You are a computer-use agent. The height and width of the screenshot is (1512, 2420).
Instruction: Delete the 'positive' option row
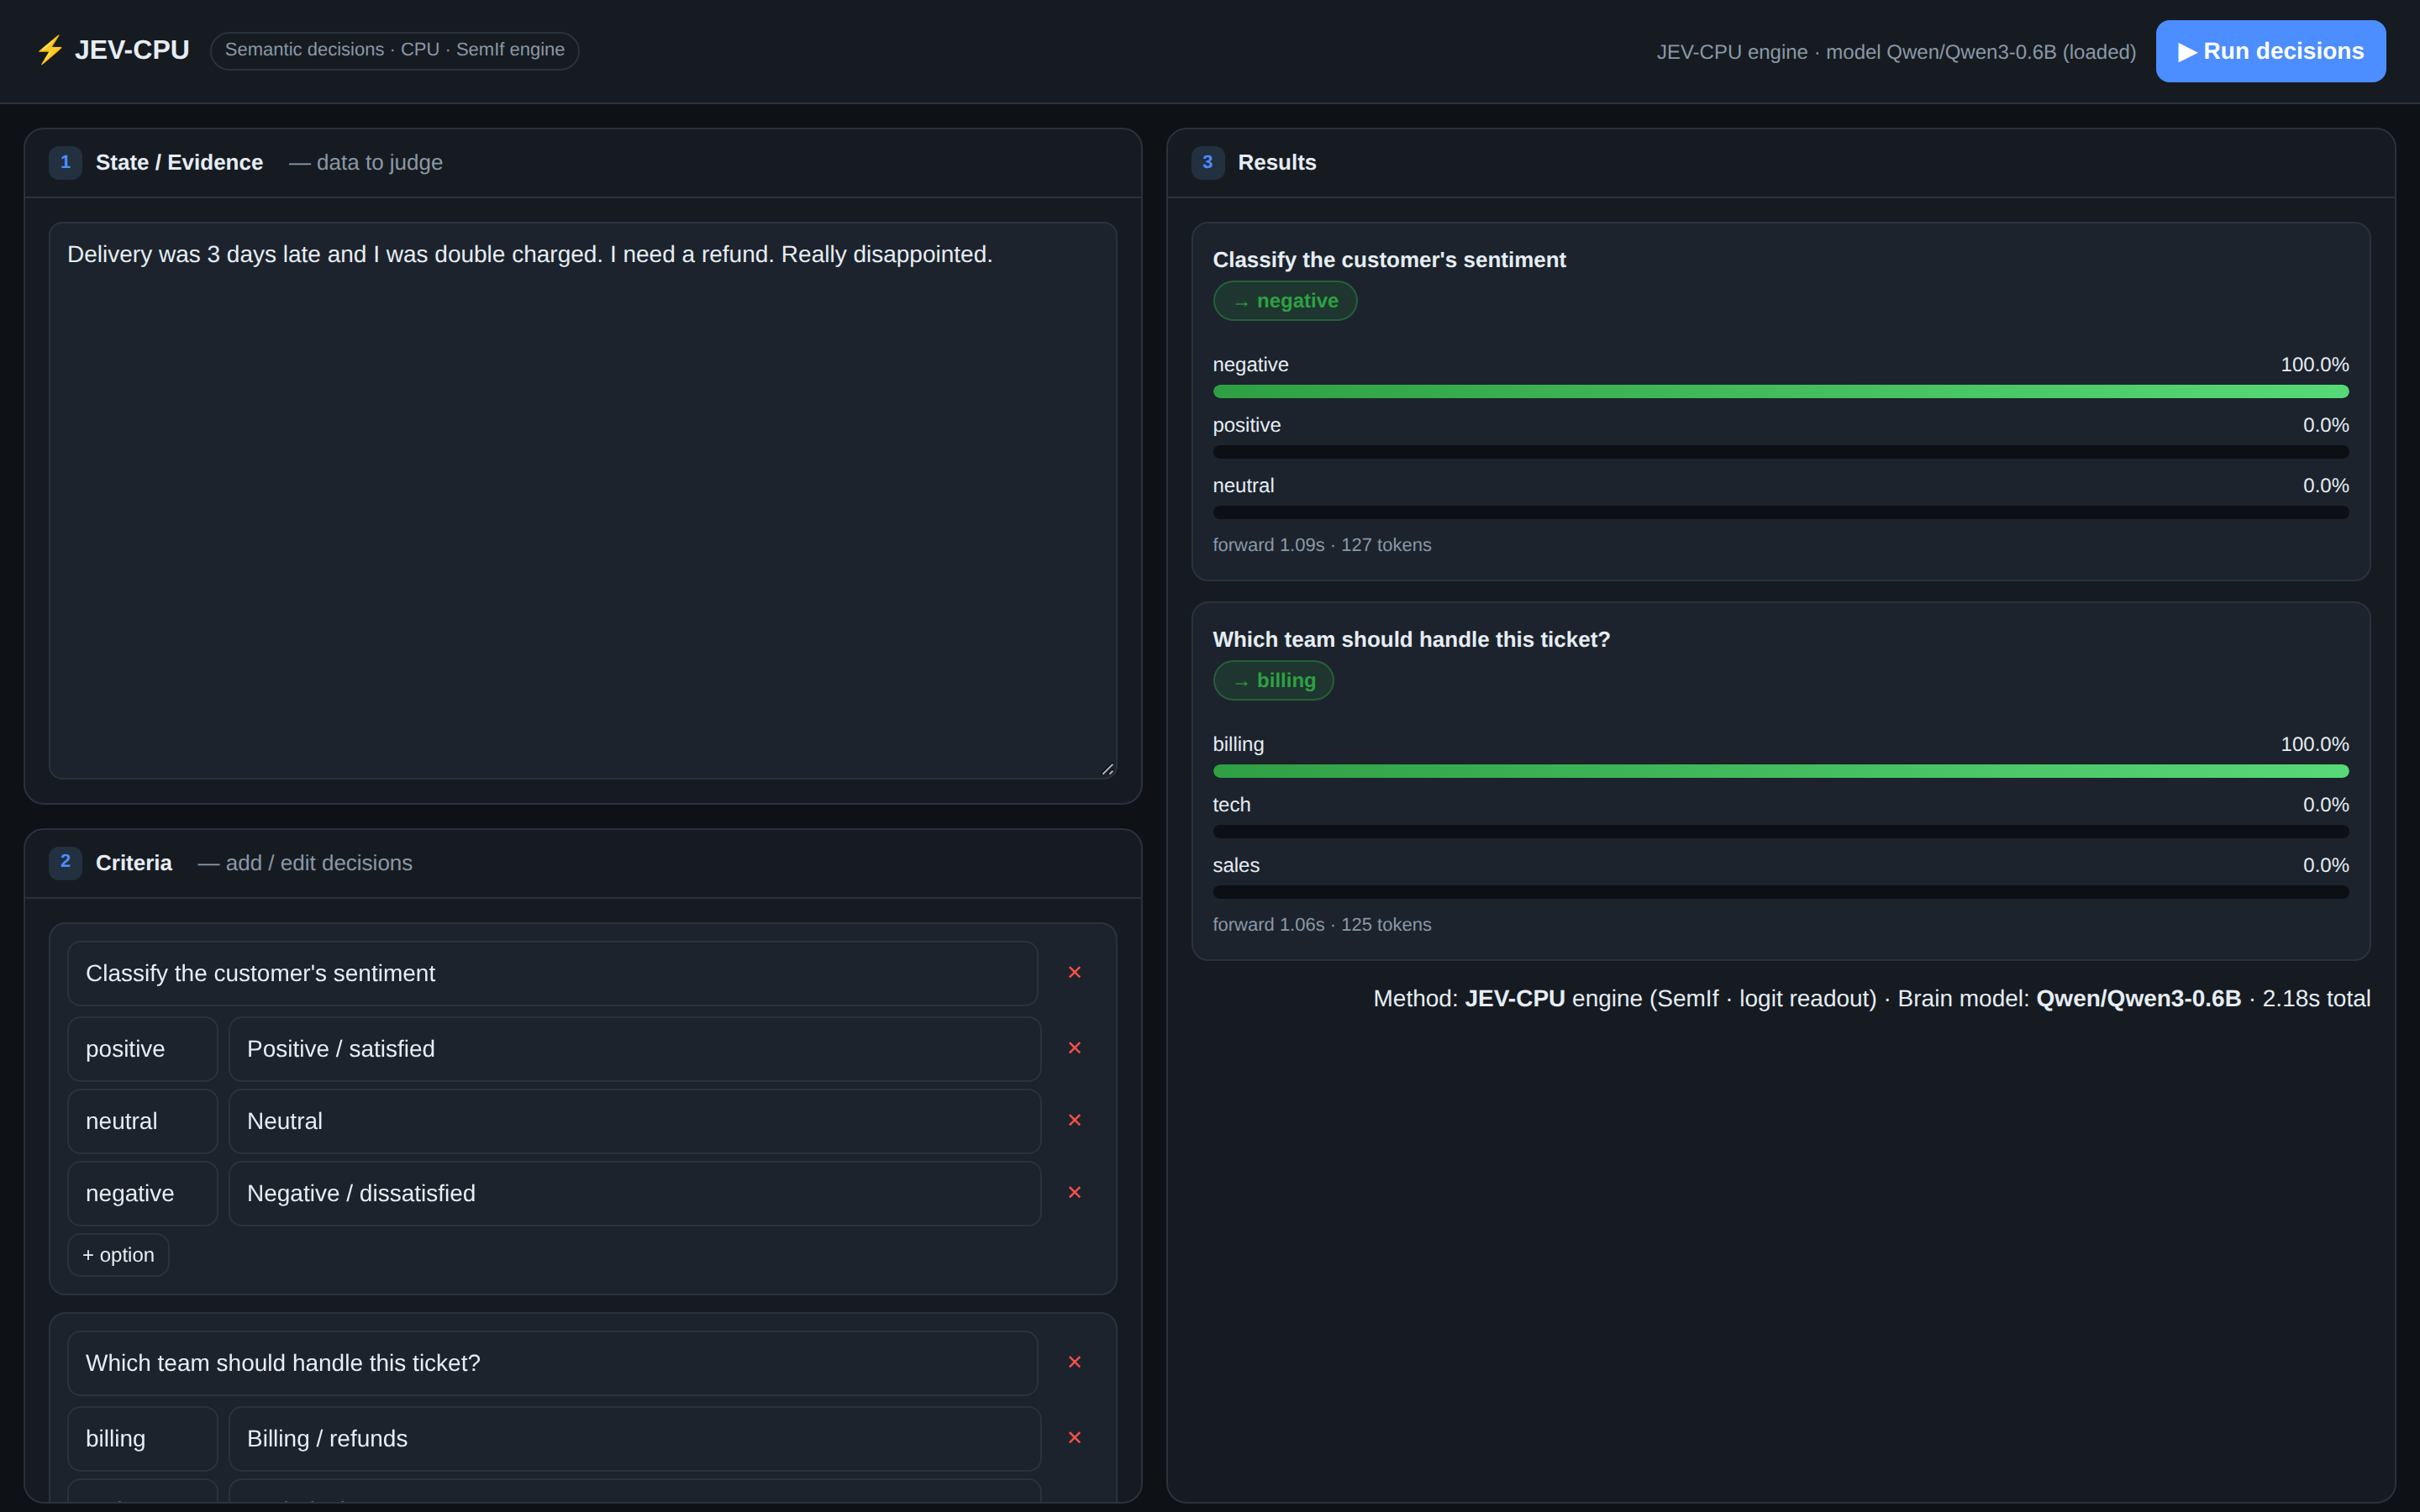coord(1075,1048)
